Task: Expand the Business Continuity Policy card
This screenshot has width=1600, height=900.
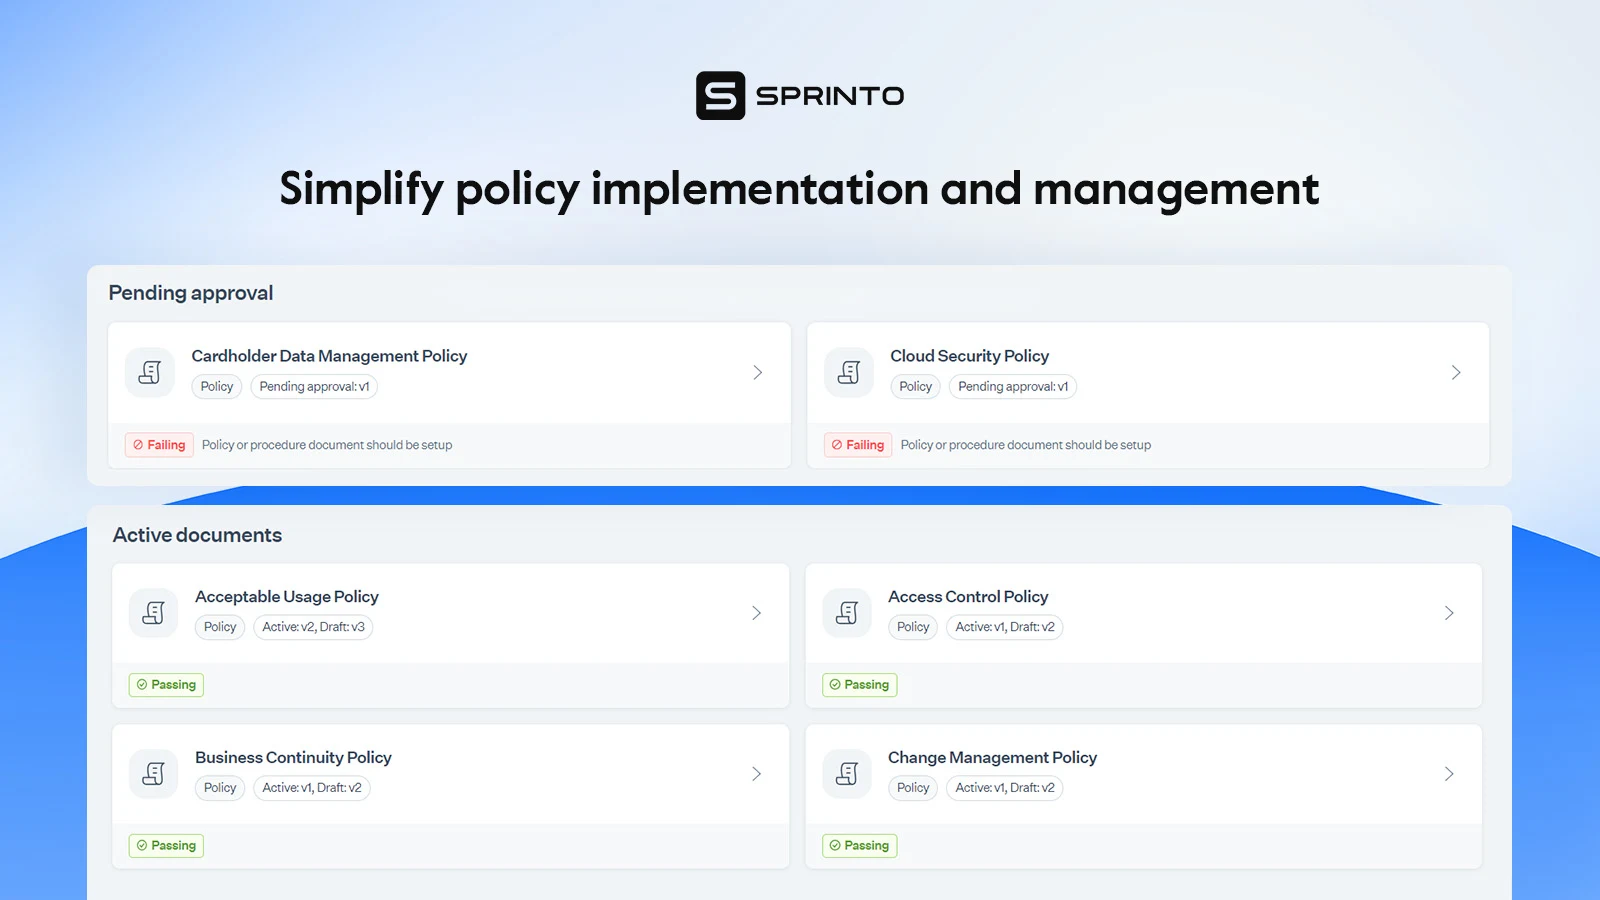Action: [x=757, y=773]
